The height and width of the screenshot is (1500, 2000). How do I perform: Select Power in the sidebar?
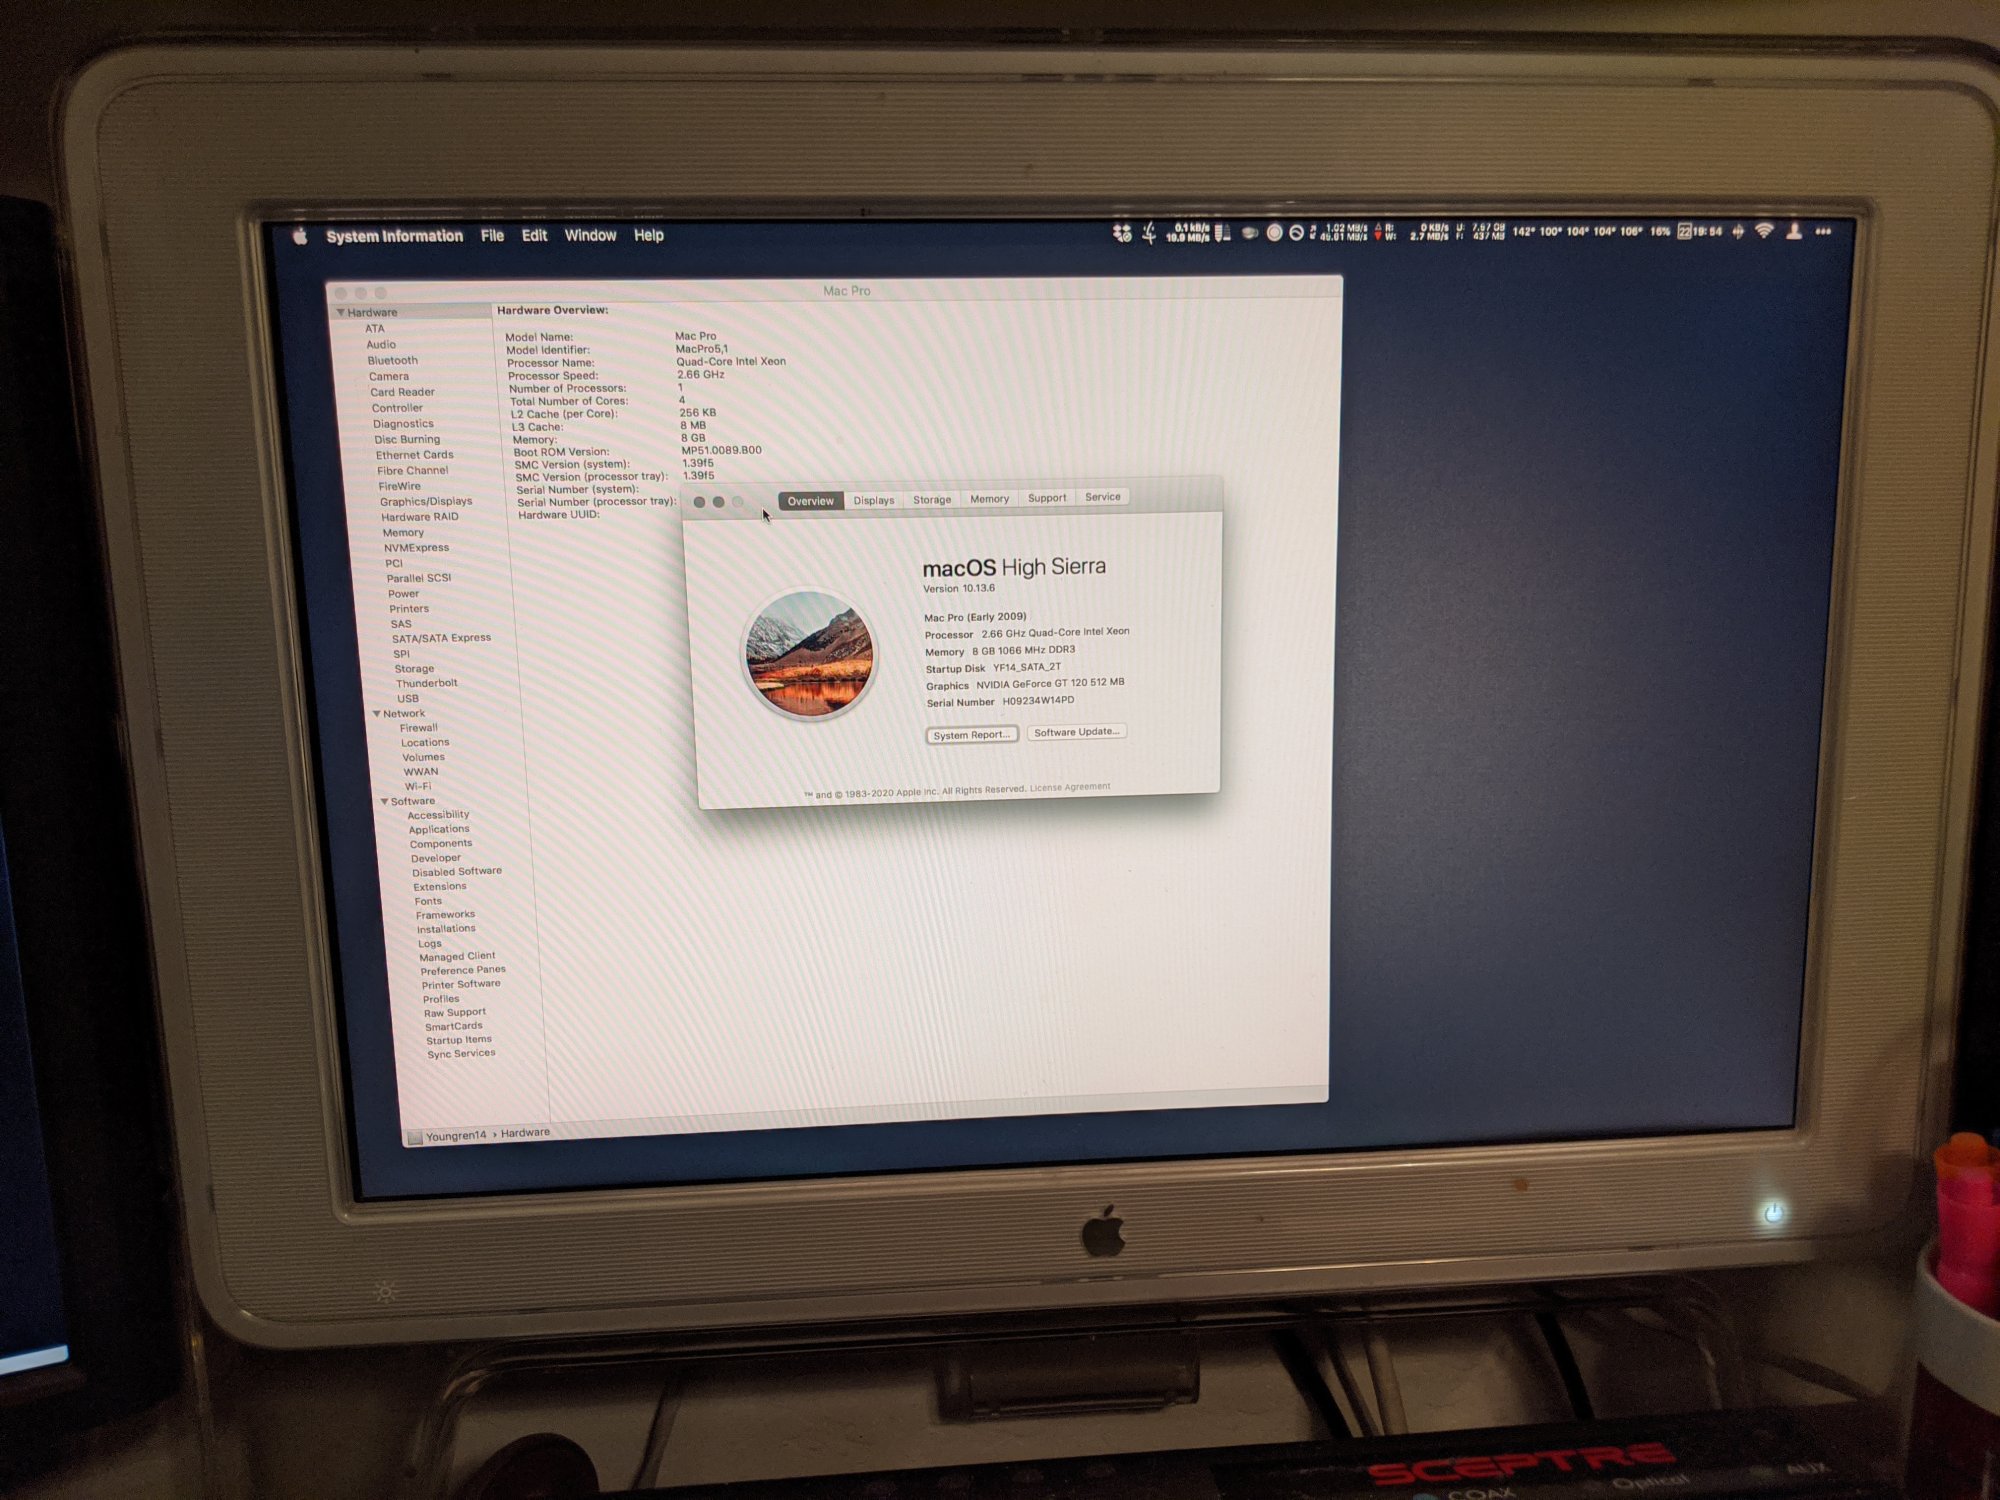404,593
